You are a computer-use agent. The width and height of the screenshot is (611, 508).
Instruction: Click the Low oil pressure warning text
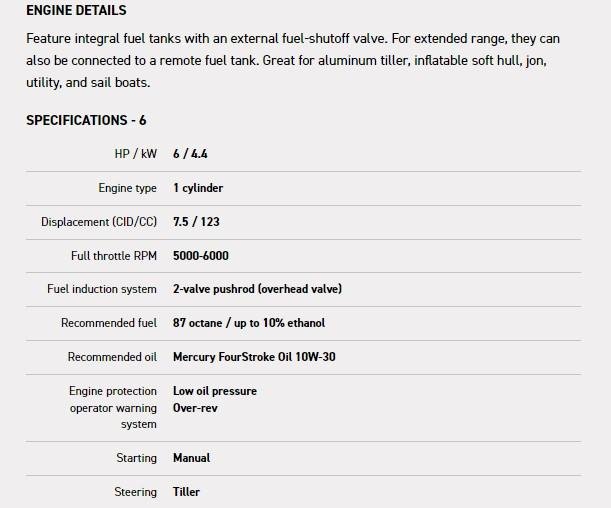pos(215,391)
